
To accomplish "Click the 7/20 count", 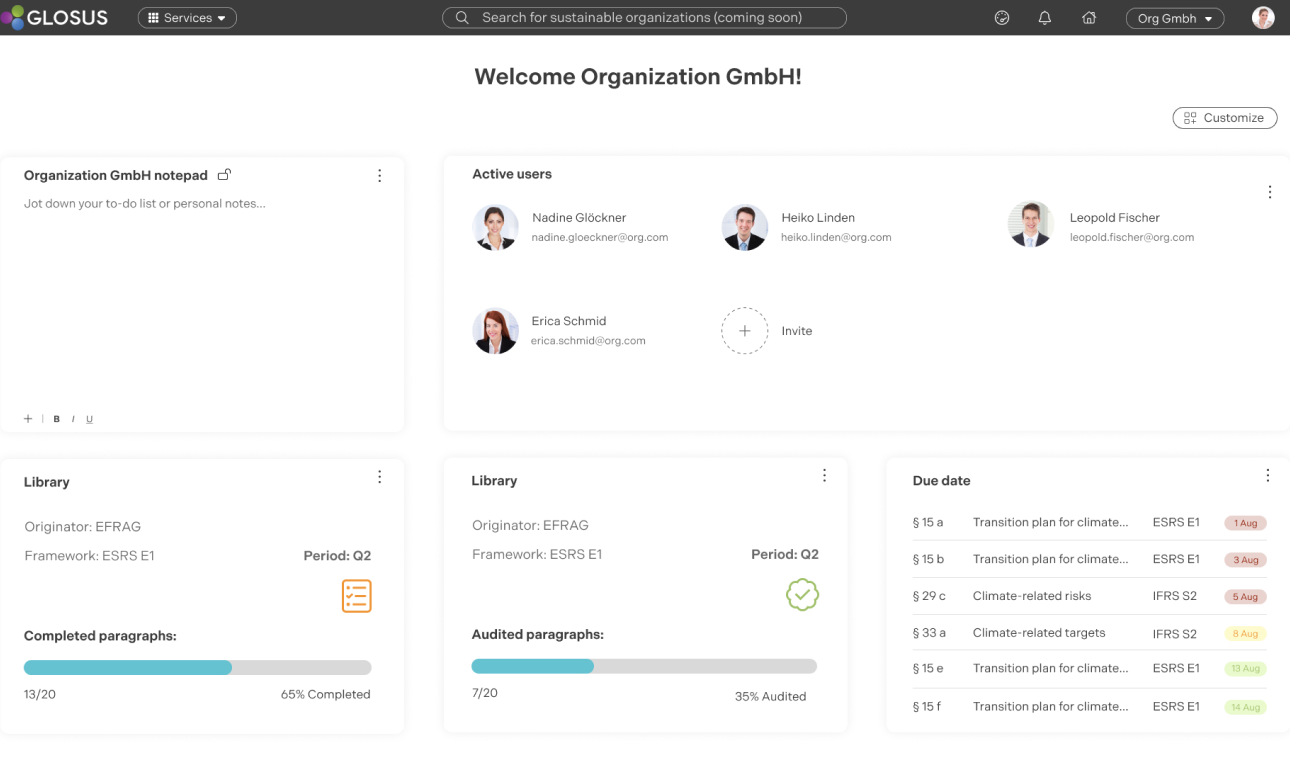I will click(484, 693).
